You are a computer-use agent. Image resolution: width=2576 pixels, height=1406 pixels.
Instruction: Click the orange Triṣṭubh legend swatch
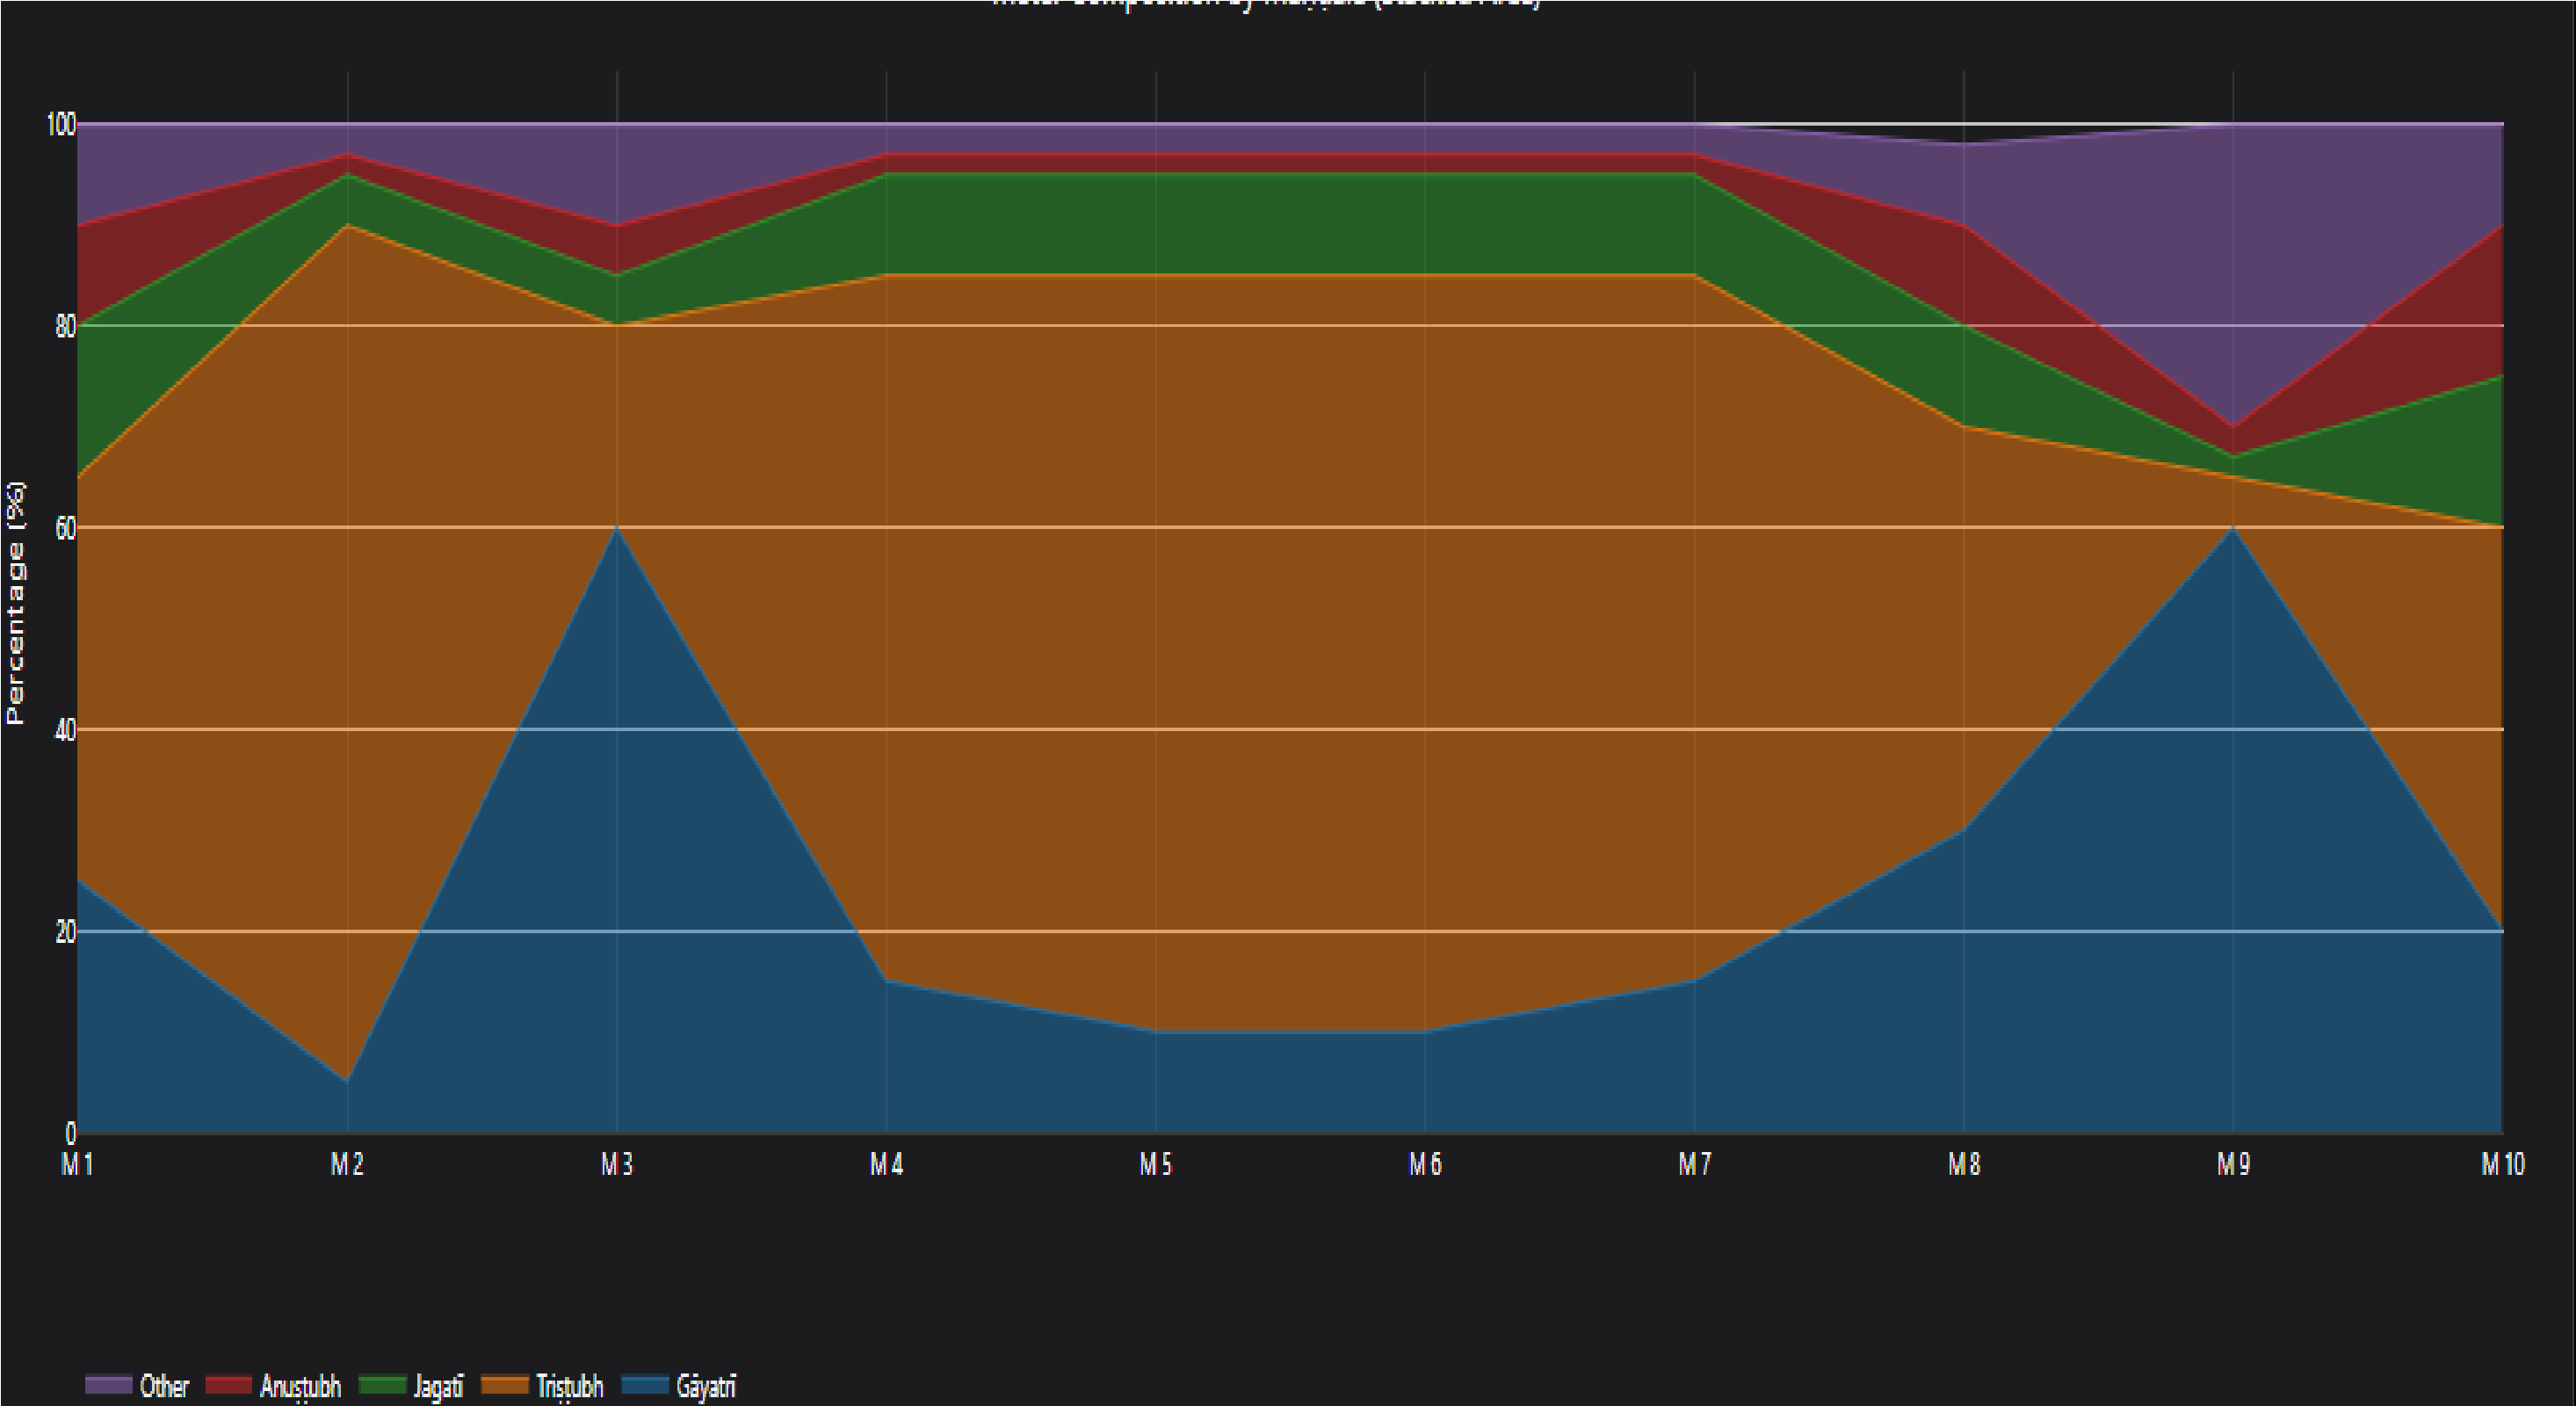pyautogui.click(x=504, y=1385)
